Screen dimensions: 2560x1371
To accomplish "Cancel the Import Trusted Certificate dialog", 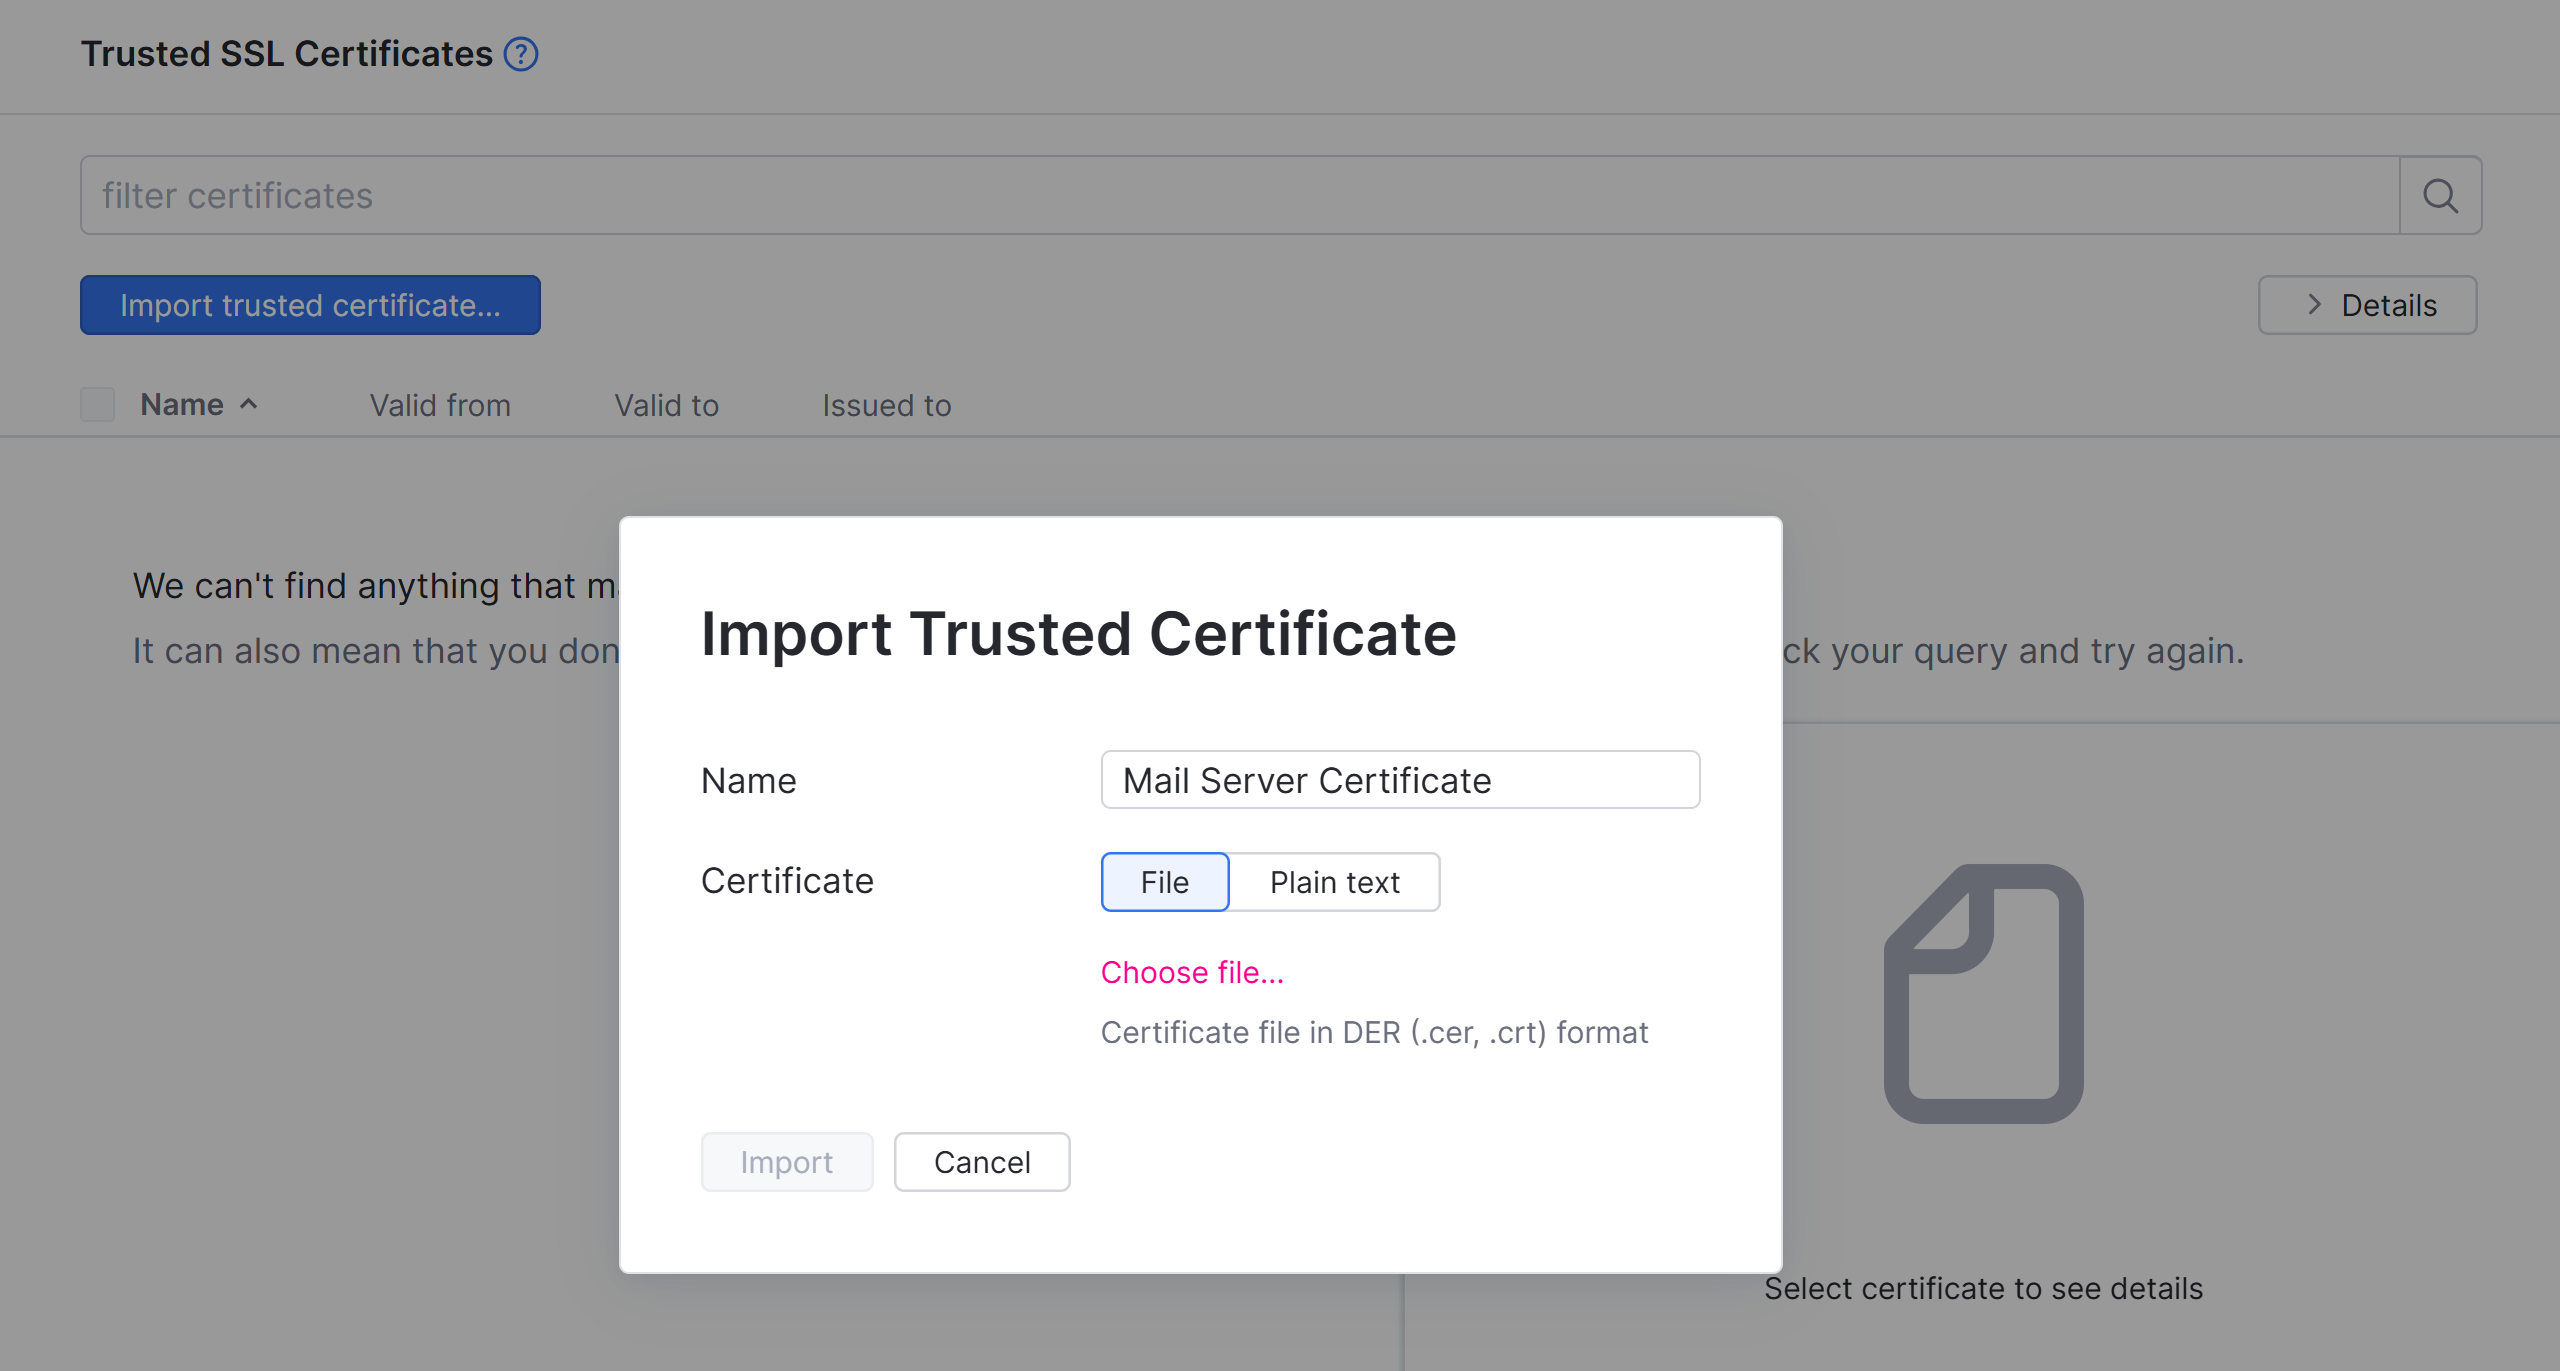I will tap(981, 1161).
